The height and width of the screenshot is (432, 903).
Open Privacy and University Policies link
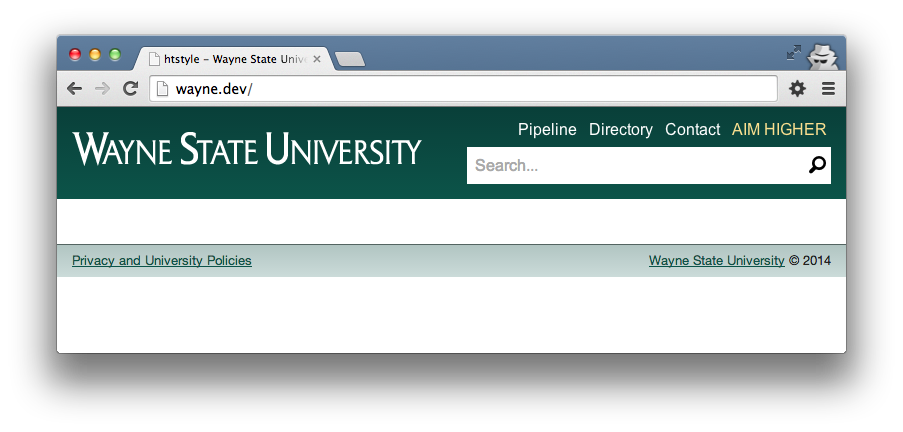click(162, 261)
